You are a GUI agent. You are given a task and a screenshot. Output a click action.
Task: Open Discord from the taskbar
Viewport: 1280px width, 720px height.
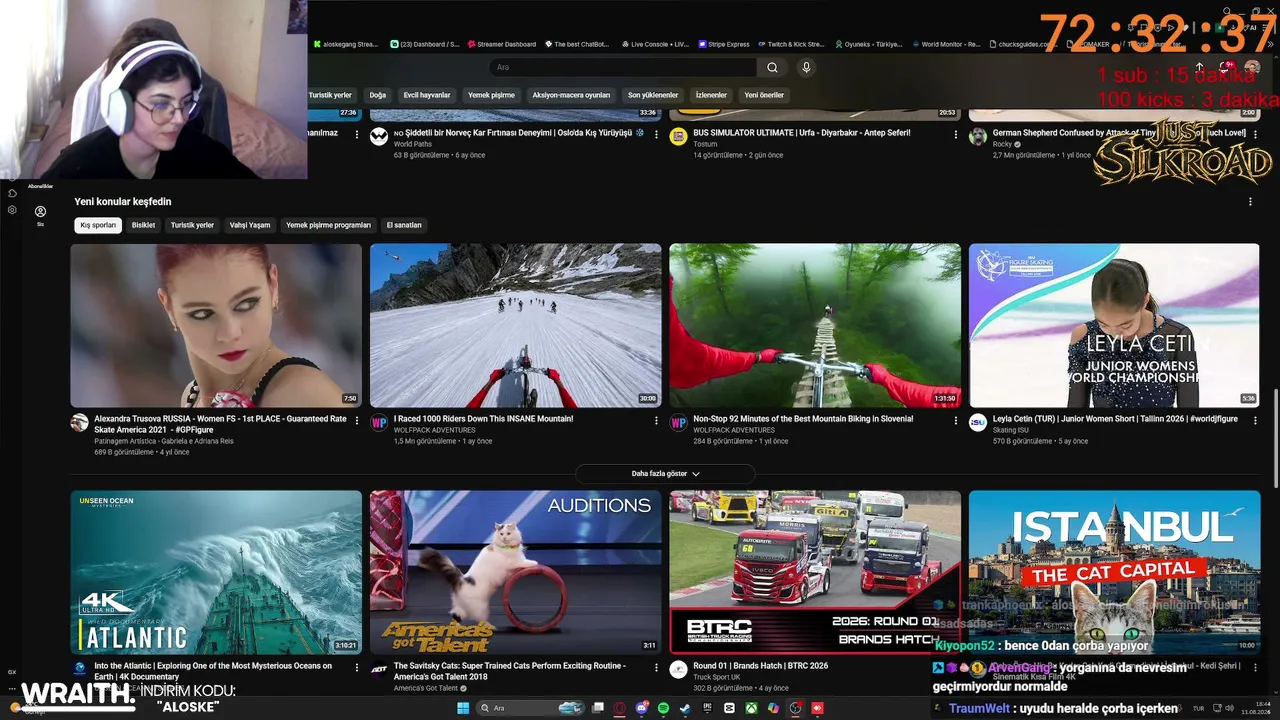click(641, 708)
